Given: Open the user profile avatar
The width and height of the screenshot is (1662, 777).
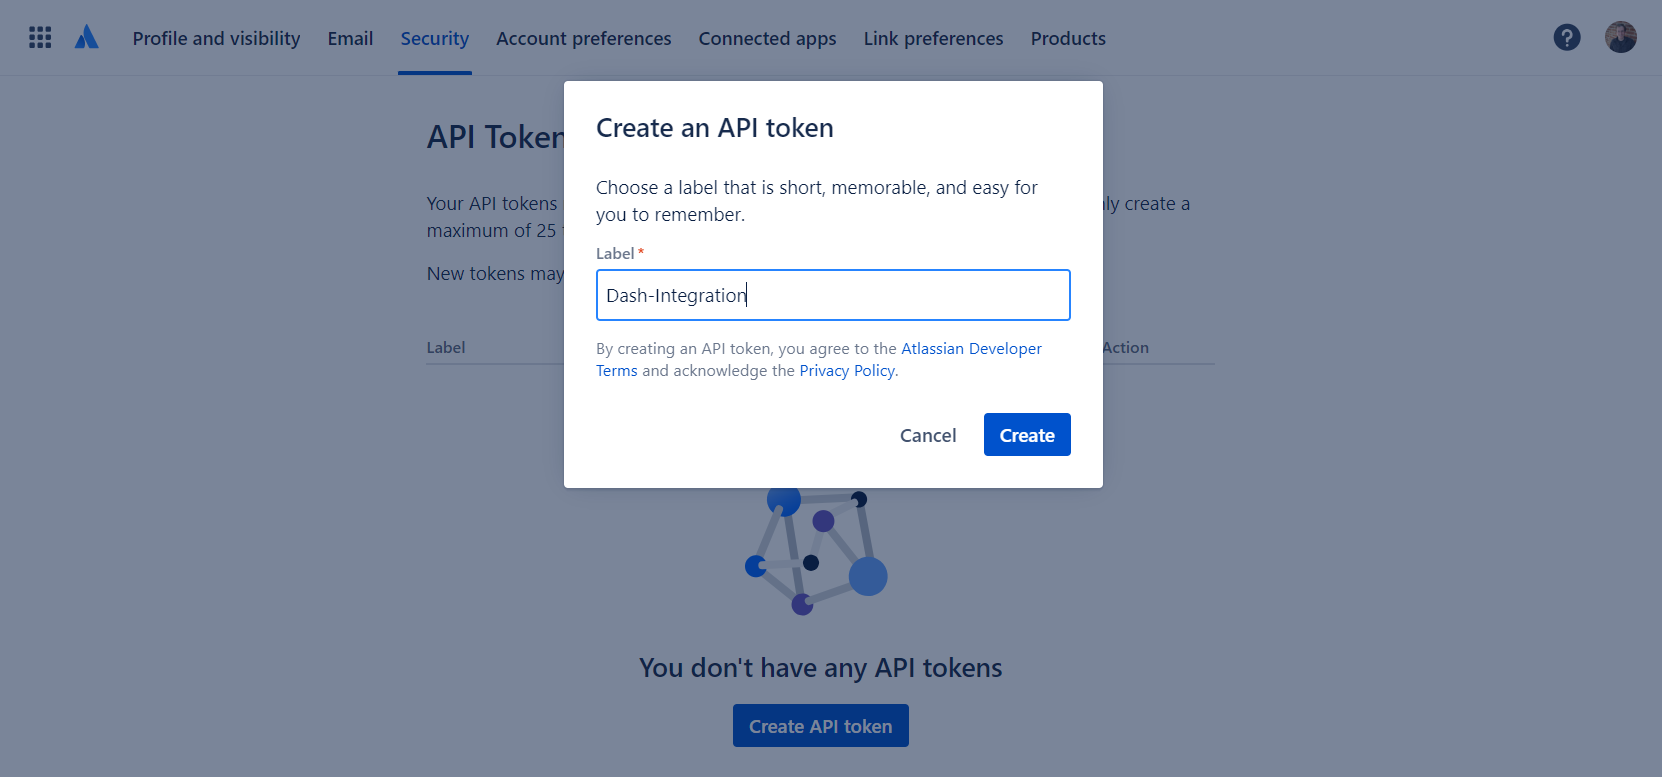Looking at the screenshot, I should coord(1620,38).
